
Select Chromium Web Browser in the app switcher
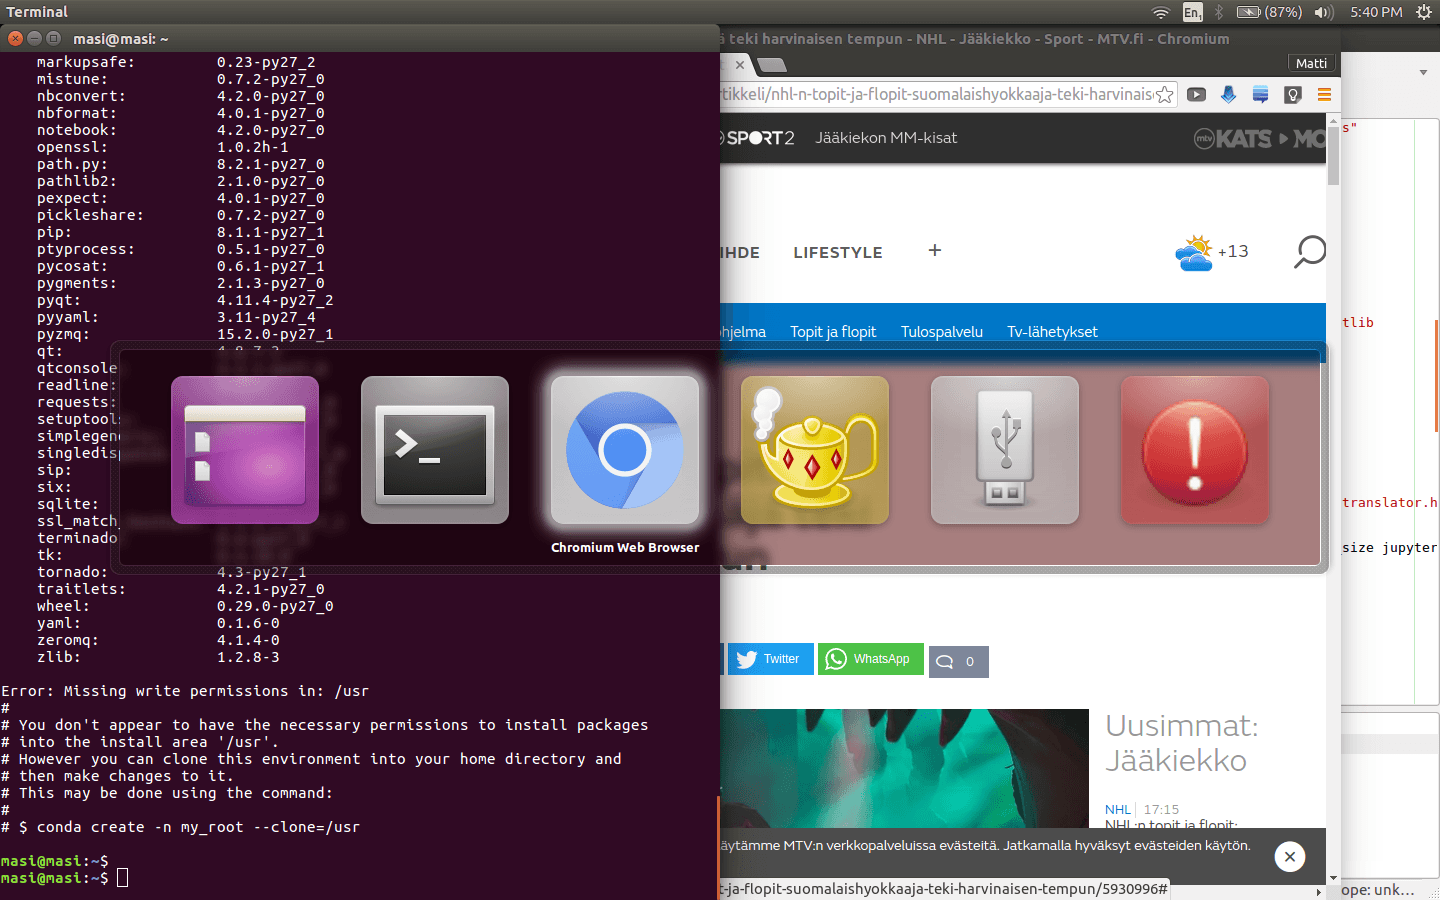click(x=625, y=450)
